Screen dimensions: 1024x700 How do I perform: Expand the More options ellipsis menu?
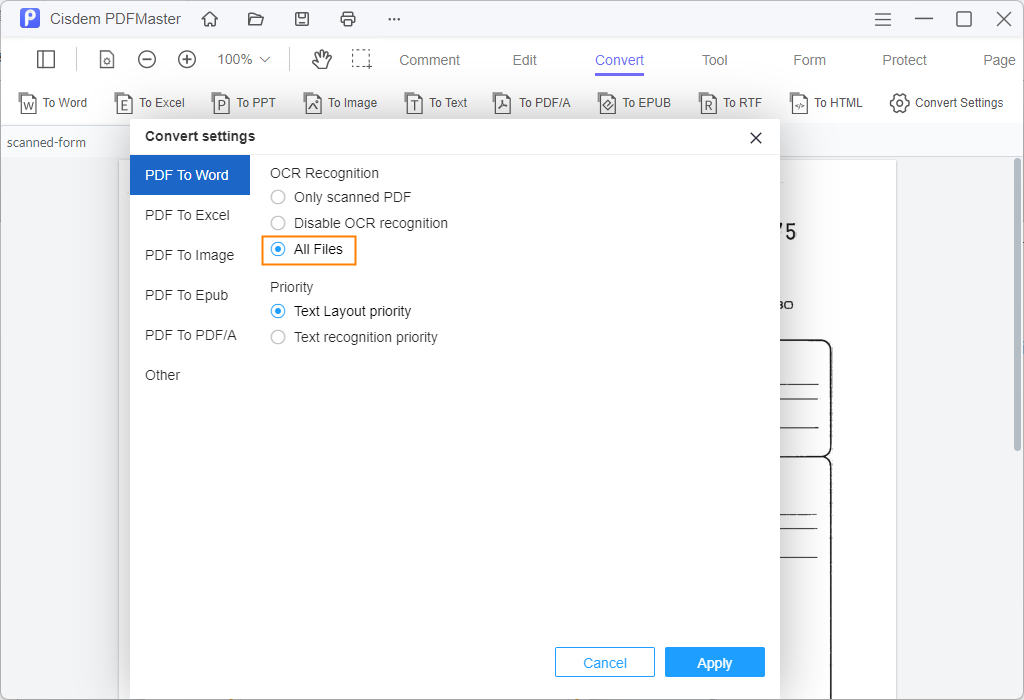[393, 18]
